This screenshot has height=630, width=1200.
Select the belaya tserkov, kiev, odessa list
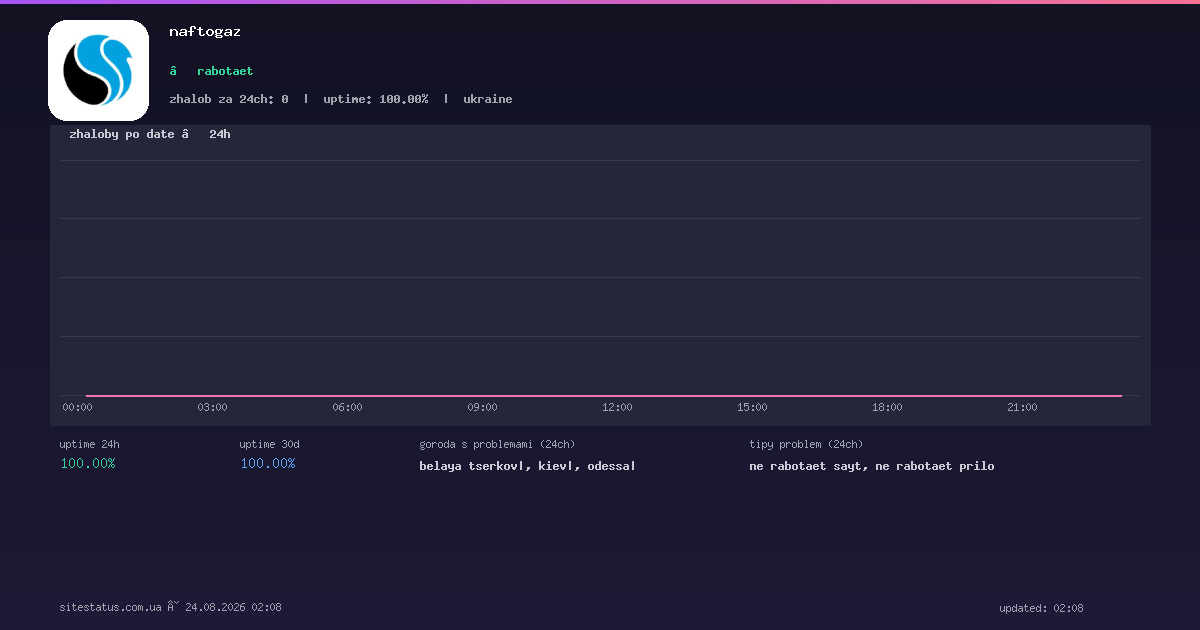[527, 466]
